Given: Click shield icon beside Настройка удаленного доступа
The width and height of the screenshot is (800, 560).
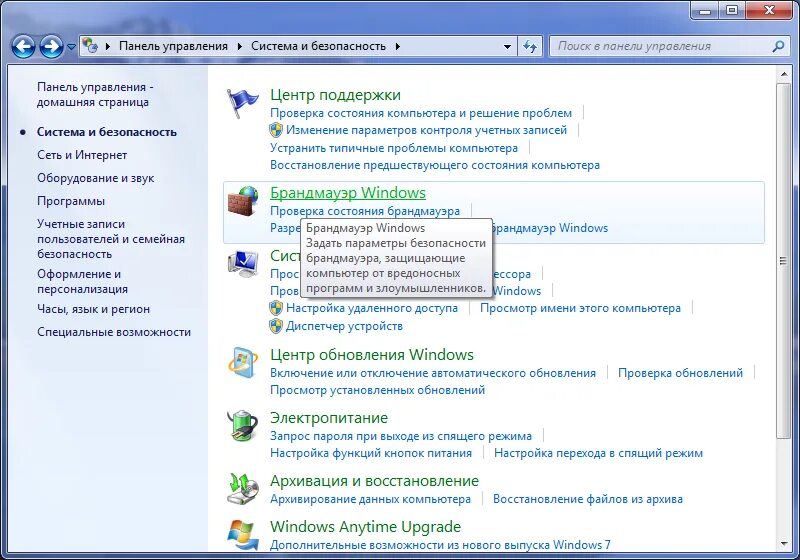Looking at the screenshot, I should pos(276,308).
